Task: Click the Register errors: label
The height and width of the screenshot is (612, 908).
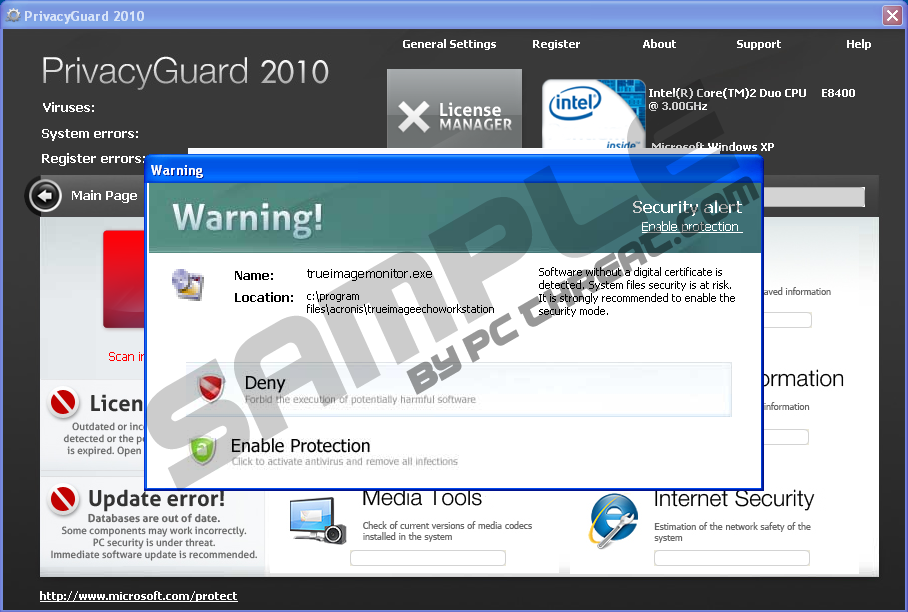Action: [93, 159]
